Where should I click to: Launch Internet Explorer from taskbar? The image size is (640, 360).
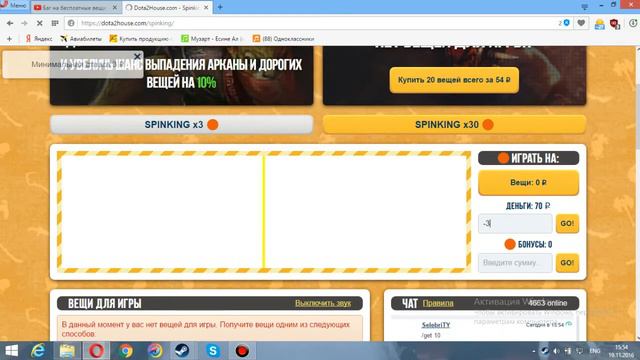(x=38, y=351)
